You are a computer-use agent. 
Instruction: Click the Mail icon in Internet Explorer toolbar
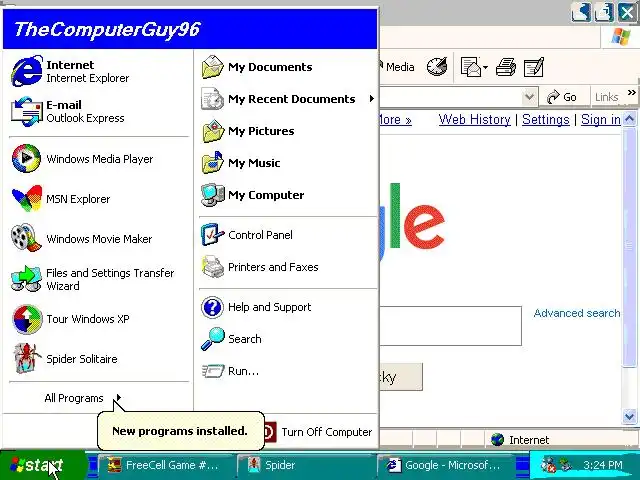[x=471, y=67]
